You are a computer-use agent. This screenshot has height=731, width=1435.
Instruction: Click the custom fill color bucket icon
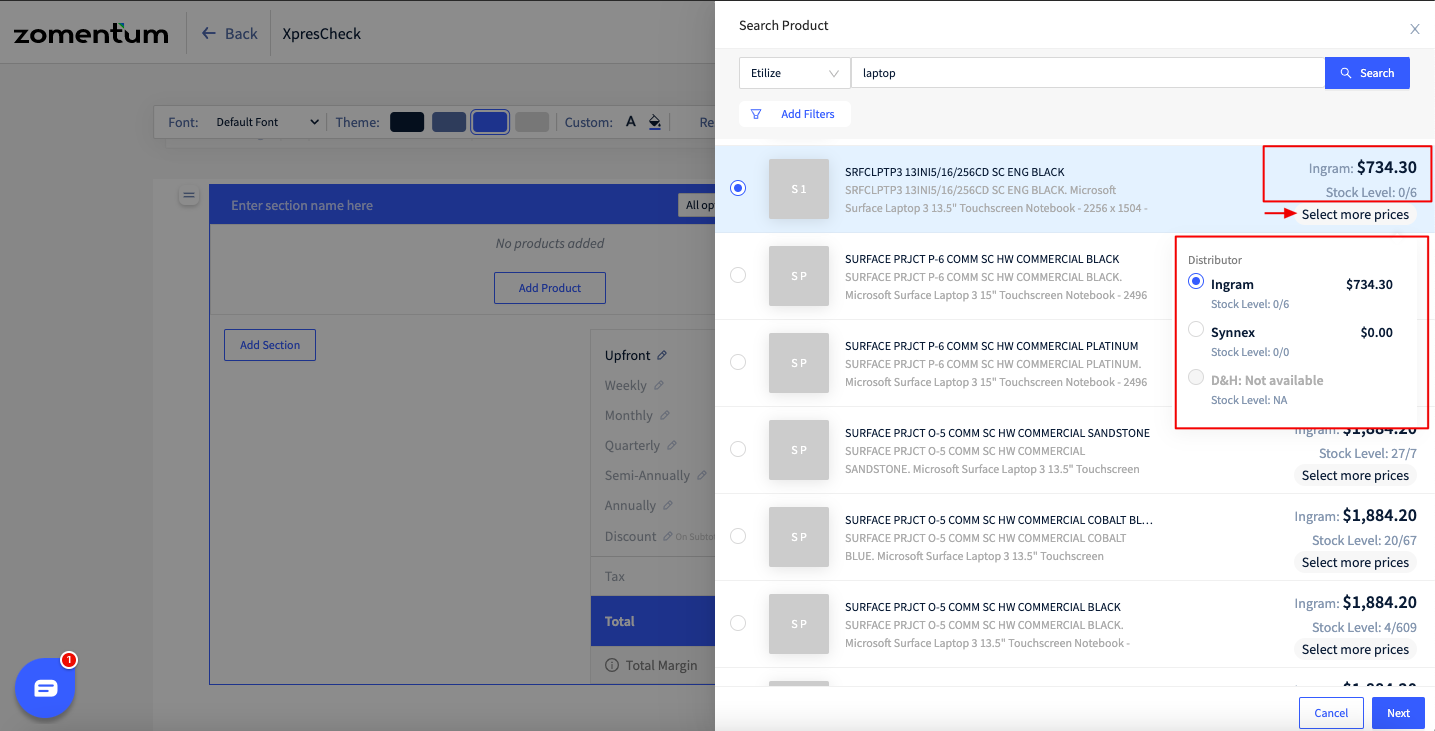[655, 122]
